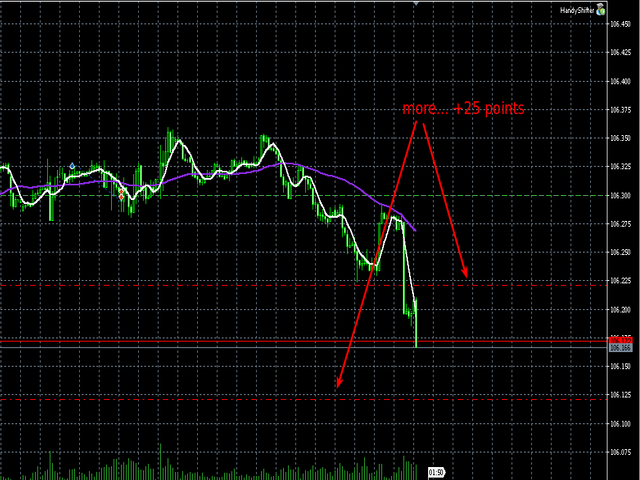Screen dimensions: 640x480
Task: Click the 01:50 timer label
Action: tap(436, 473)
